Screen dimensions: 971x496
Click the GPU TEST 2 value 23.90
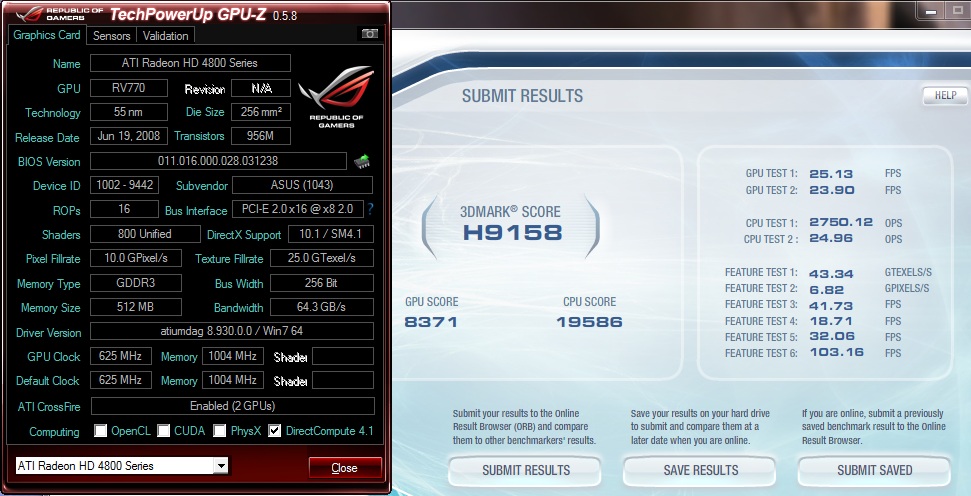(x=831, y=190)
